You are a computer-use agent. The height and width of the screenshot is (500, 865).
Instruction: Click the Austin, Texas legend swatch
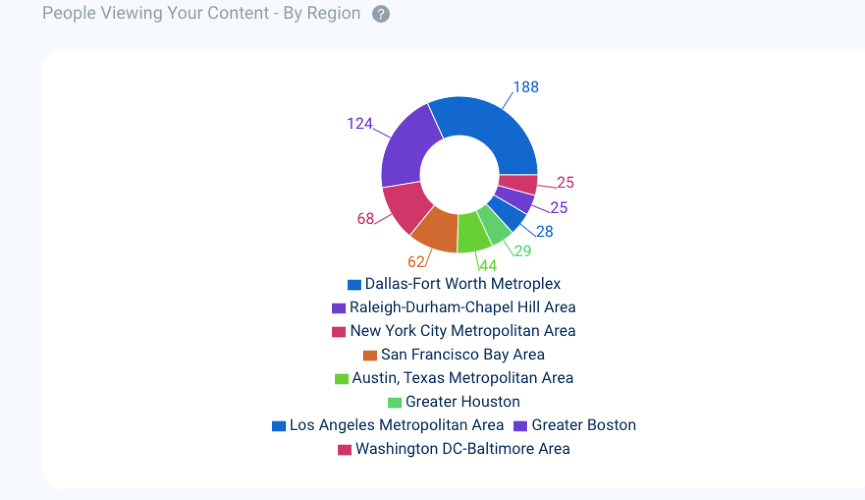(341, 379)
